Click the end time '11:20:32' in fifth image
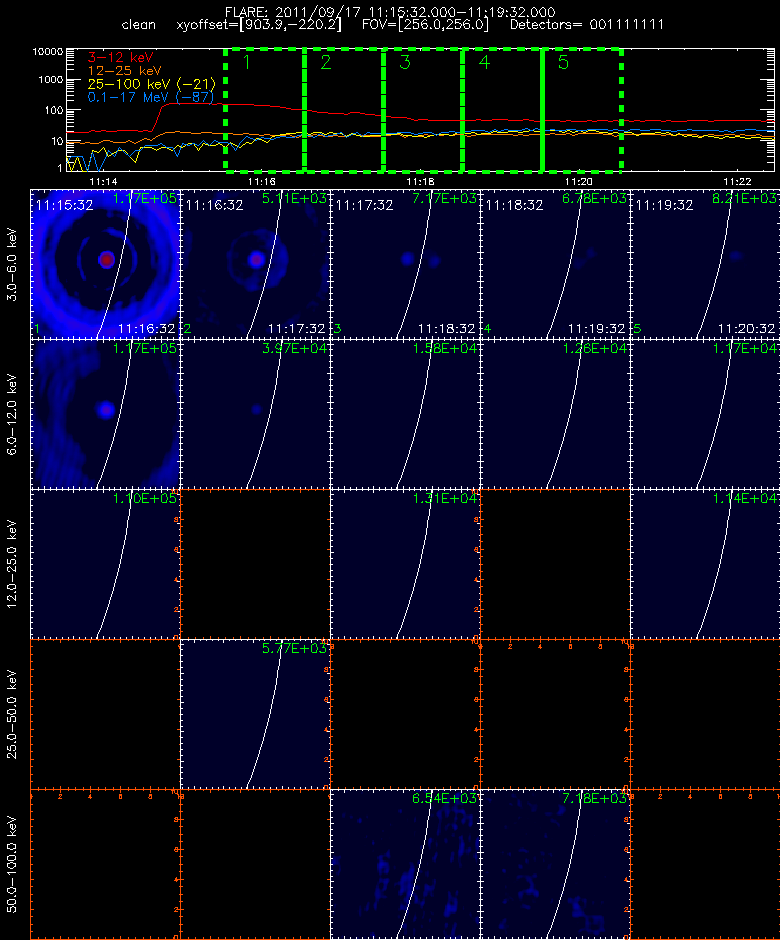Image resolution: width=780 pixels, height=940 pixels. [746, 329]
